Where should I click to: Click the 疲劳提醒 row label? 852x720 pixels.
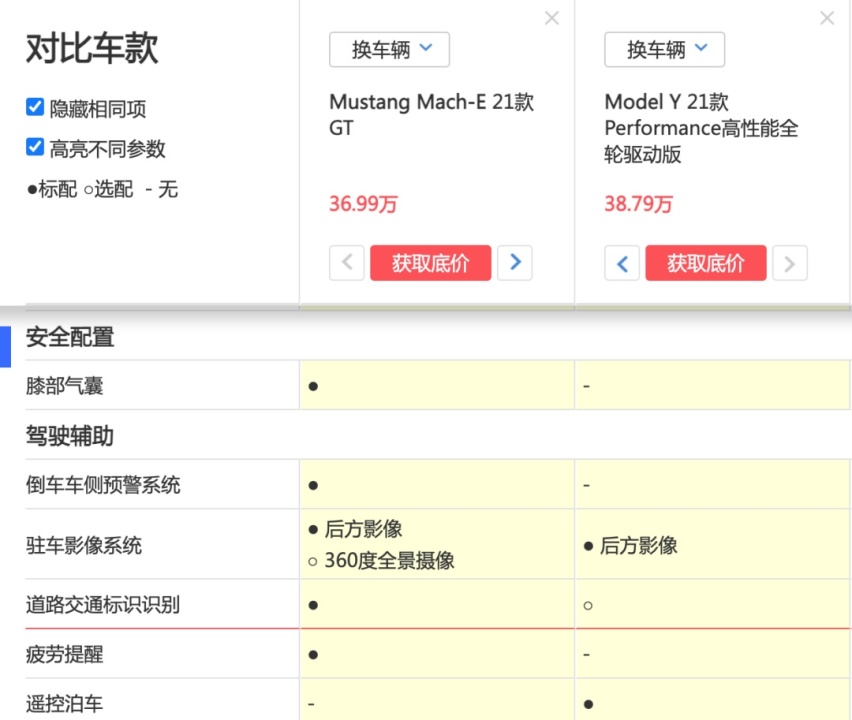tap(65, 655)
